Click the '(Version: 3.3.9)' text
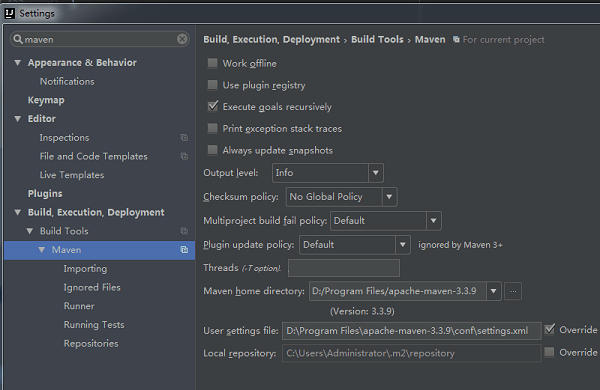This screenshot has height=390, width=600. point(362,311)
